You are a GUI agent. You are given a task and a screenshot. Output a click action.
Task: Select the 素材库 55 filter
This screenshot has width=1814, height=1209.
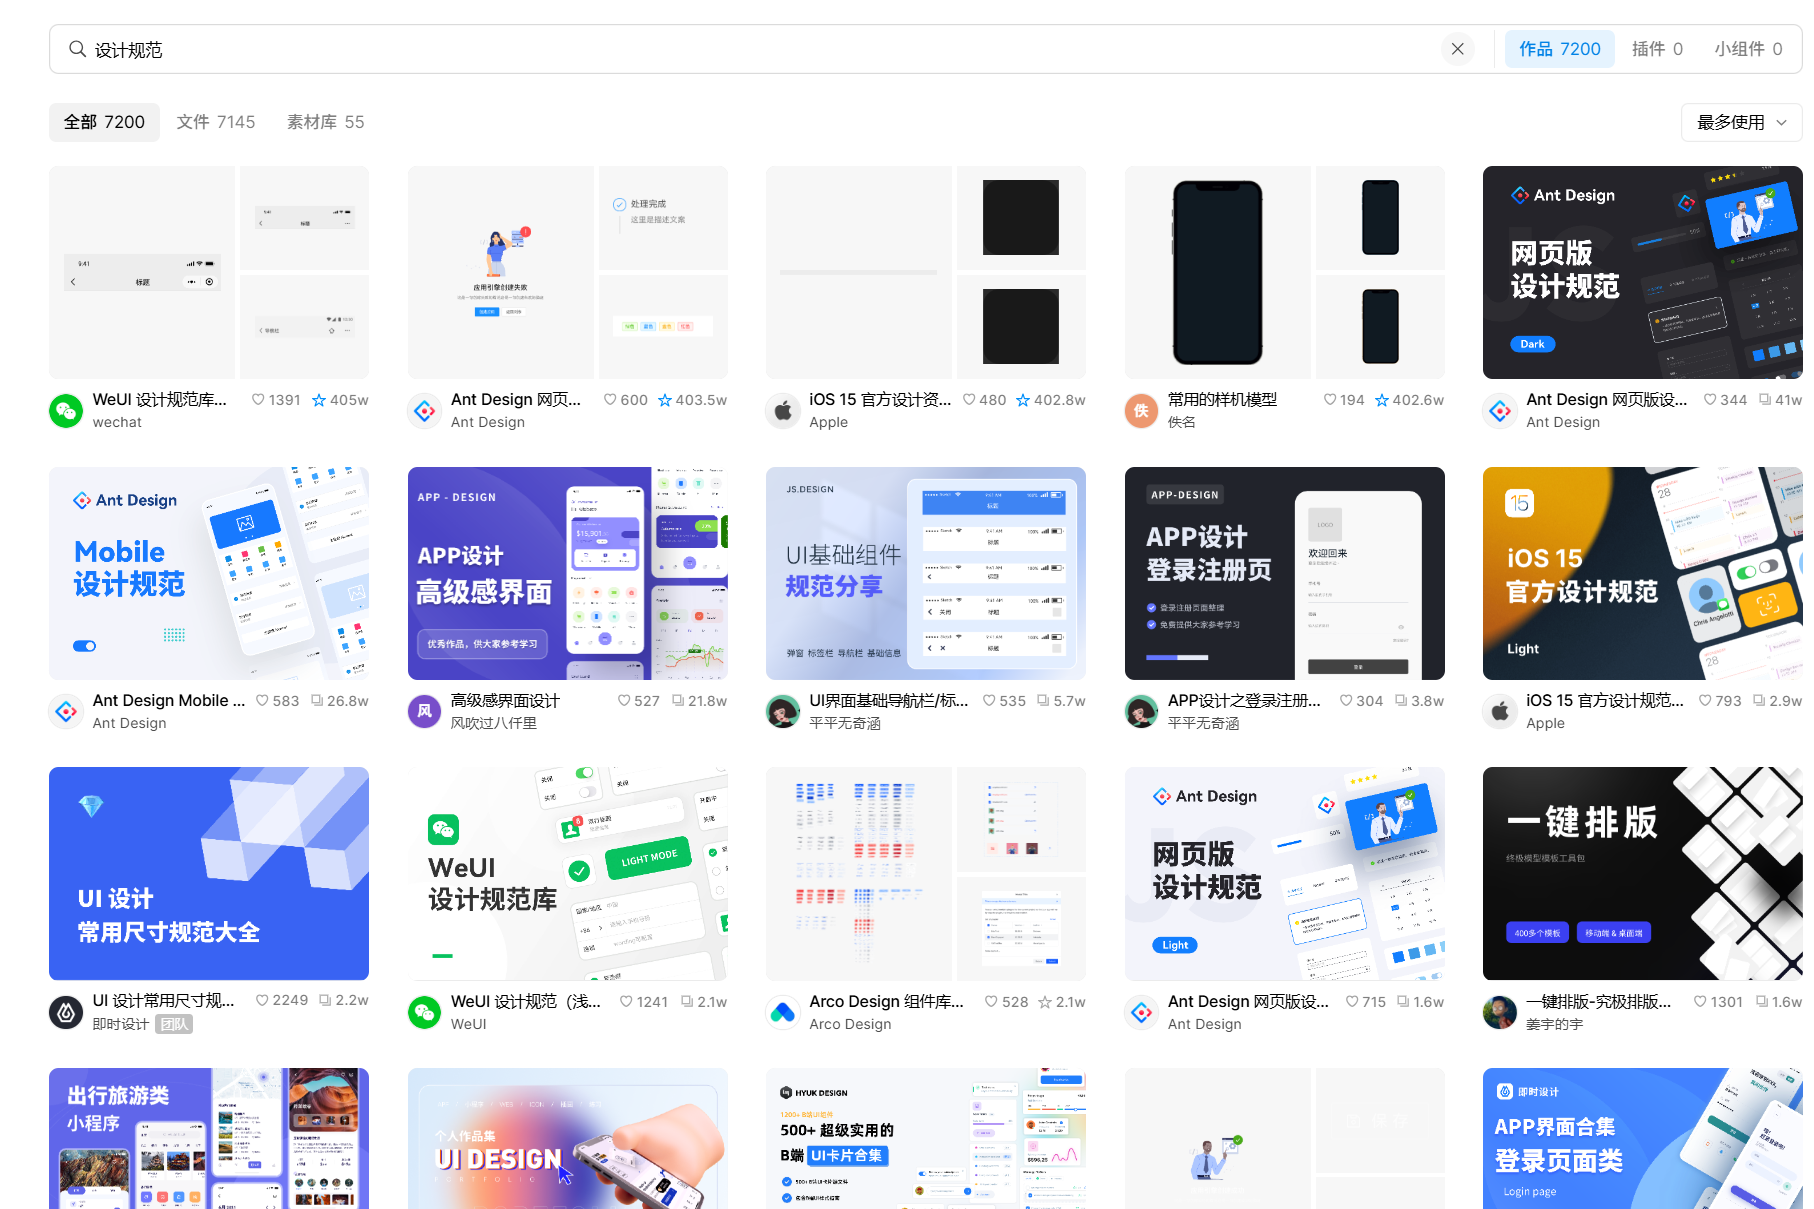point(325,122)
